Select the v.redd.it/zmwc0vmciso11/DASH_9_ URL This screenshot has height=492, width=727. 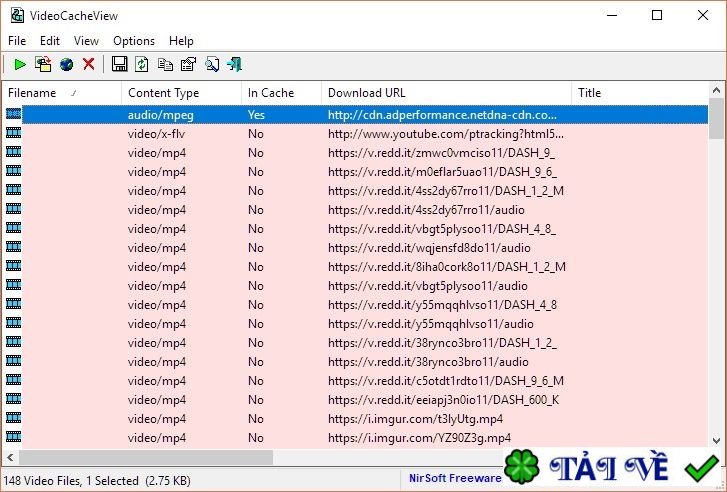(441, 153)
